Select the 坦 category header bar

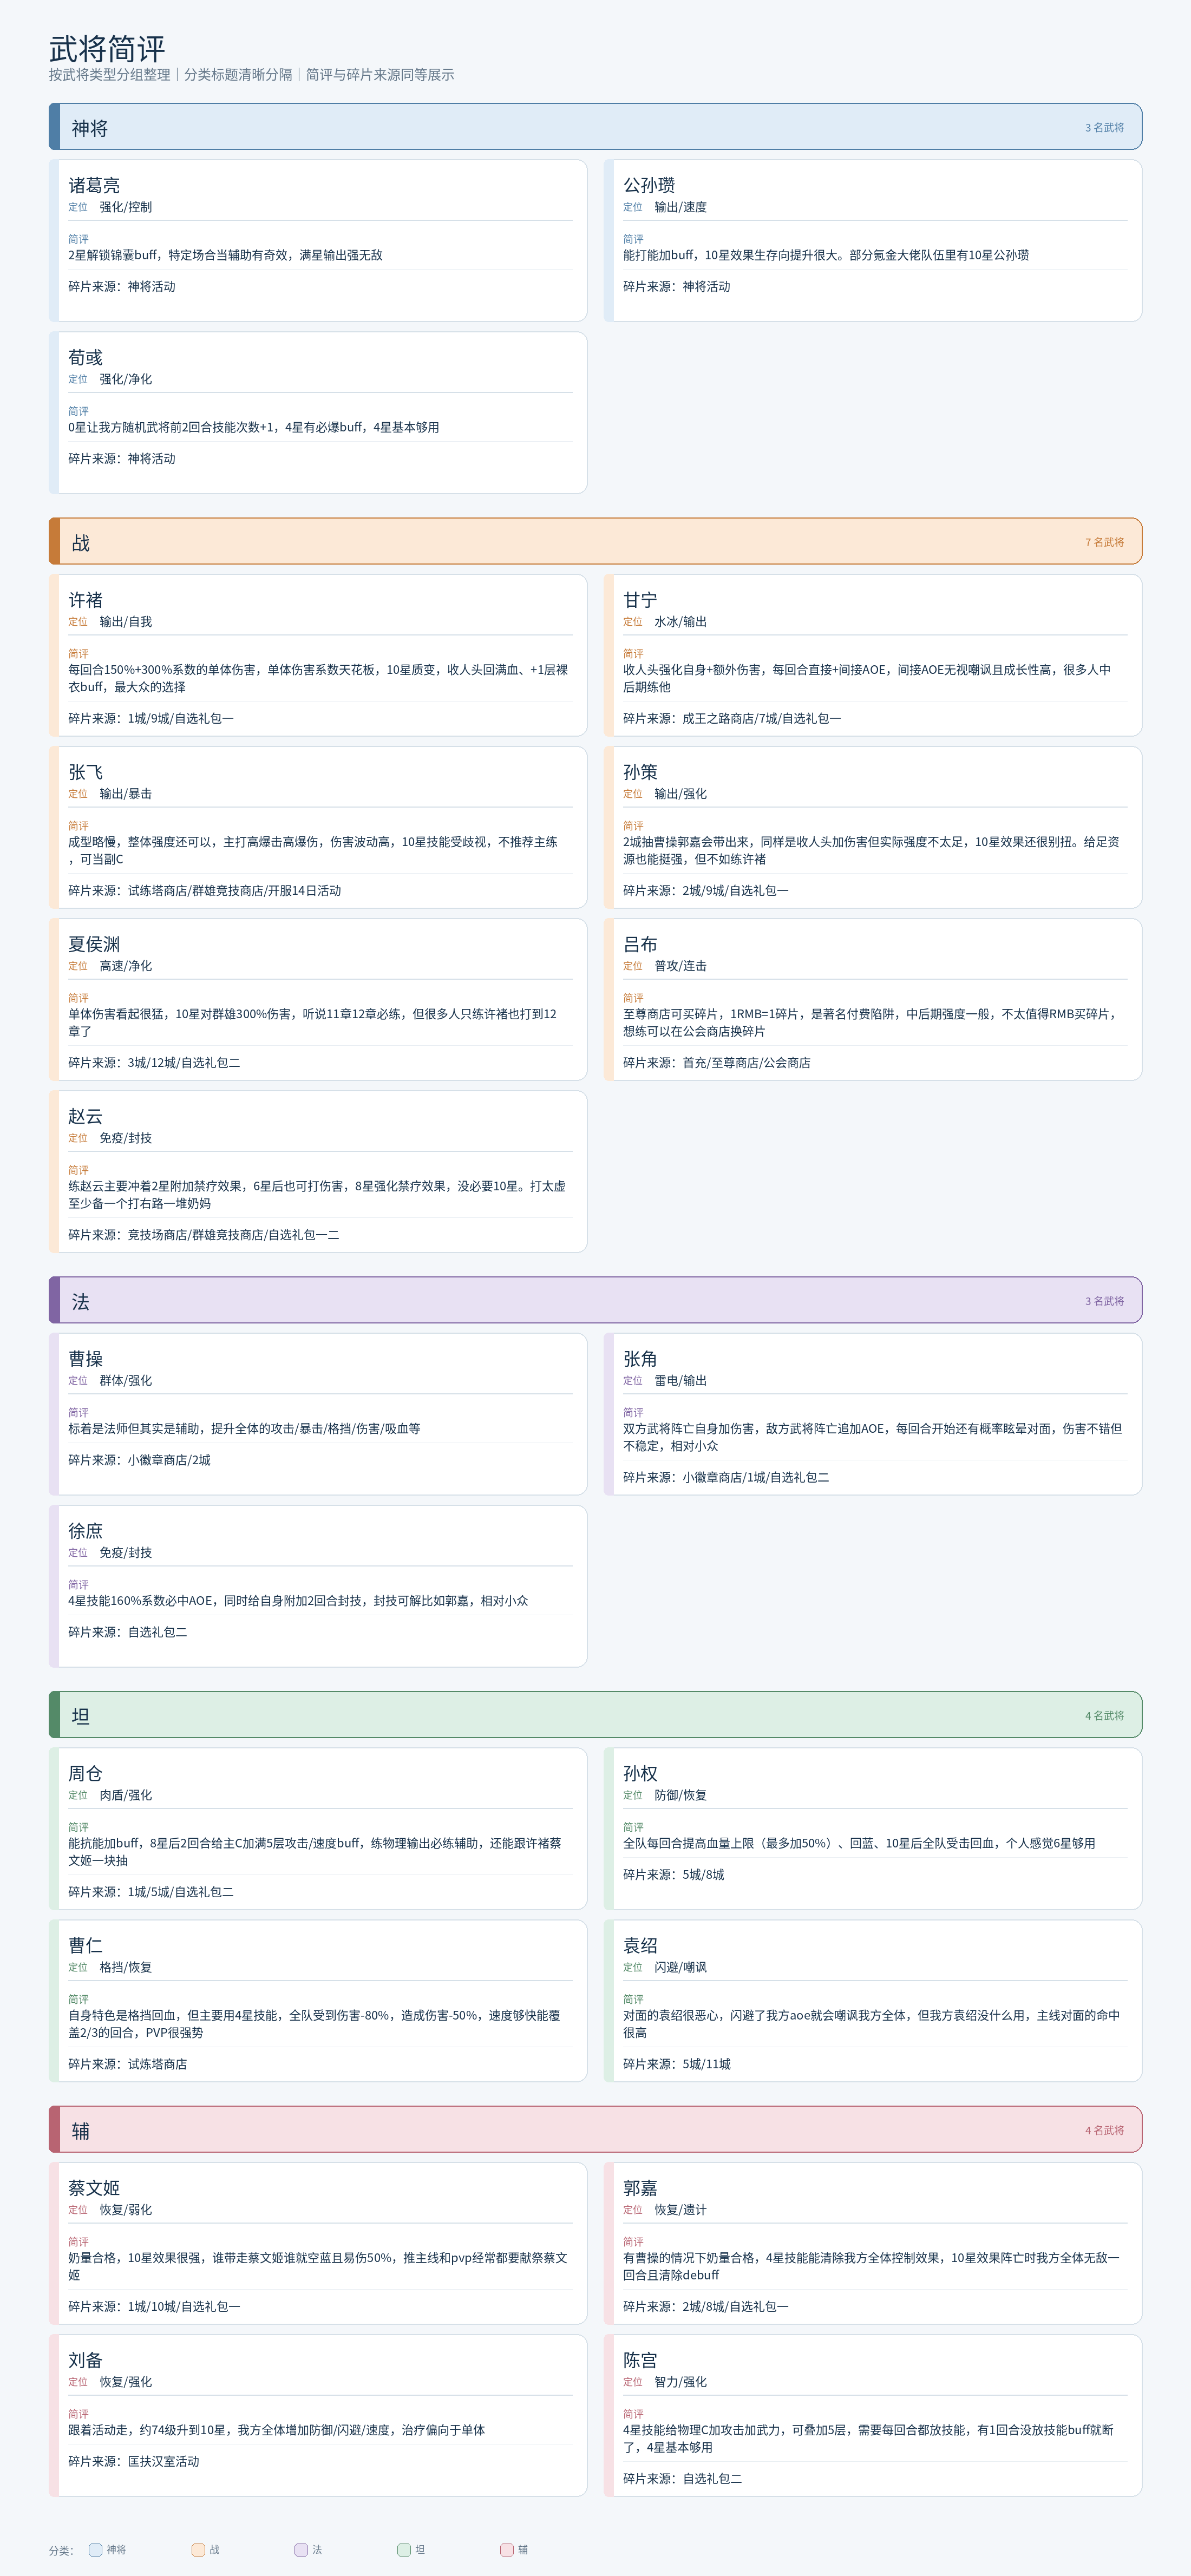(595, 1714)
